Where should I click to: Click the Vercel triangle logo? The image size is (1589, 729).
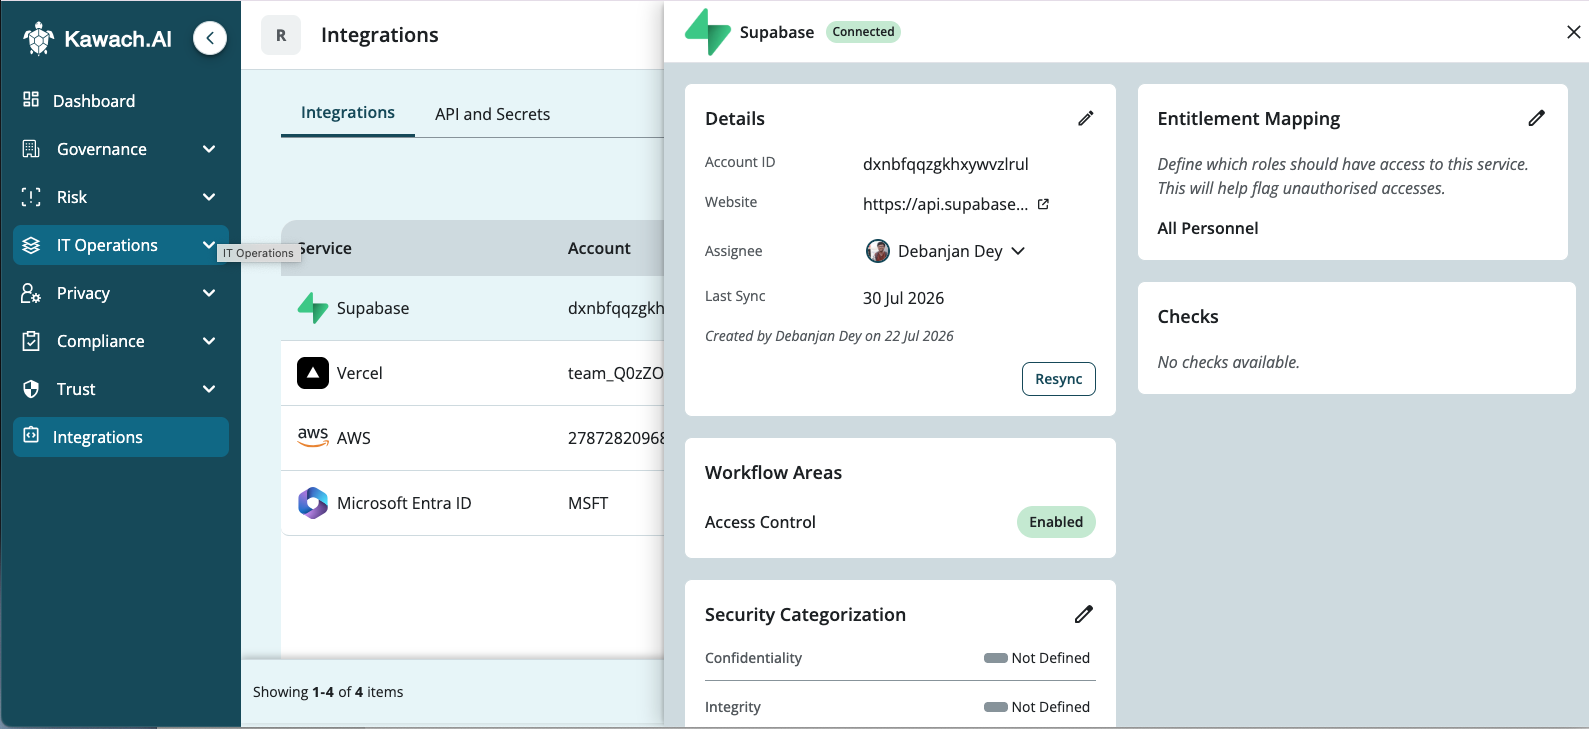[x=313, y=373]
